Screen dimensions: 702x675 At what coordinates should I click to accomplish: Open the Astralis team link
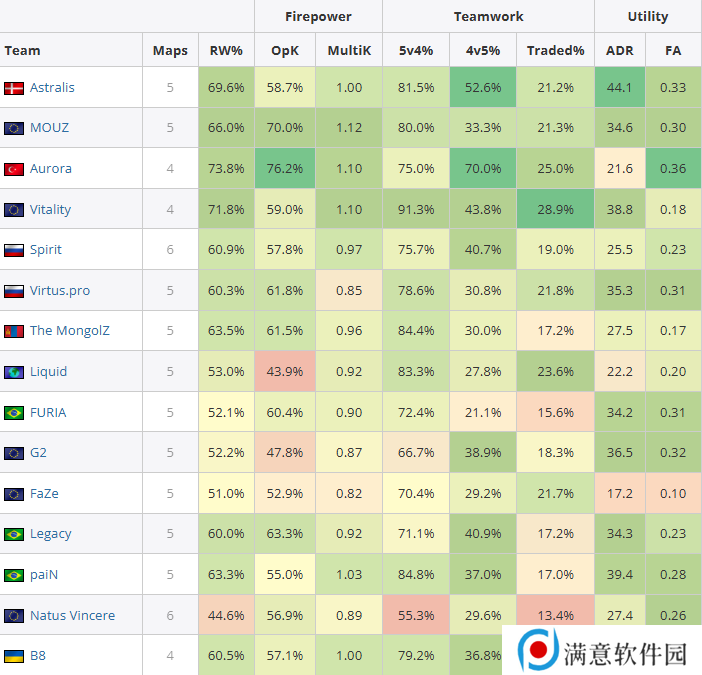pos(52,87)
